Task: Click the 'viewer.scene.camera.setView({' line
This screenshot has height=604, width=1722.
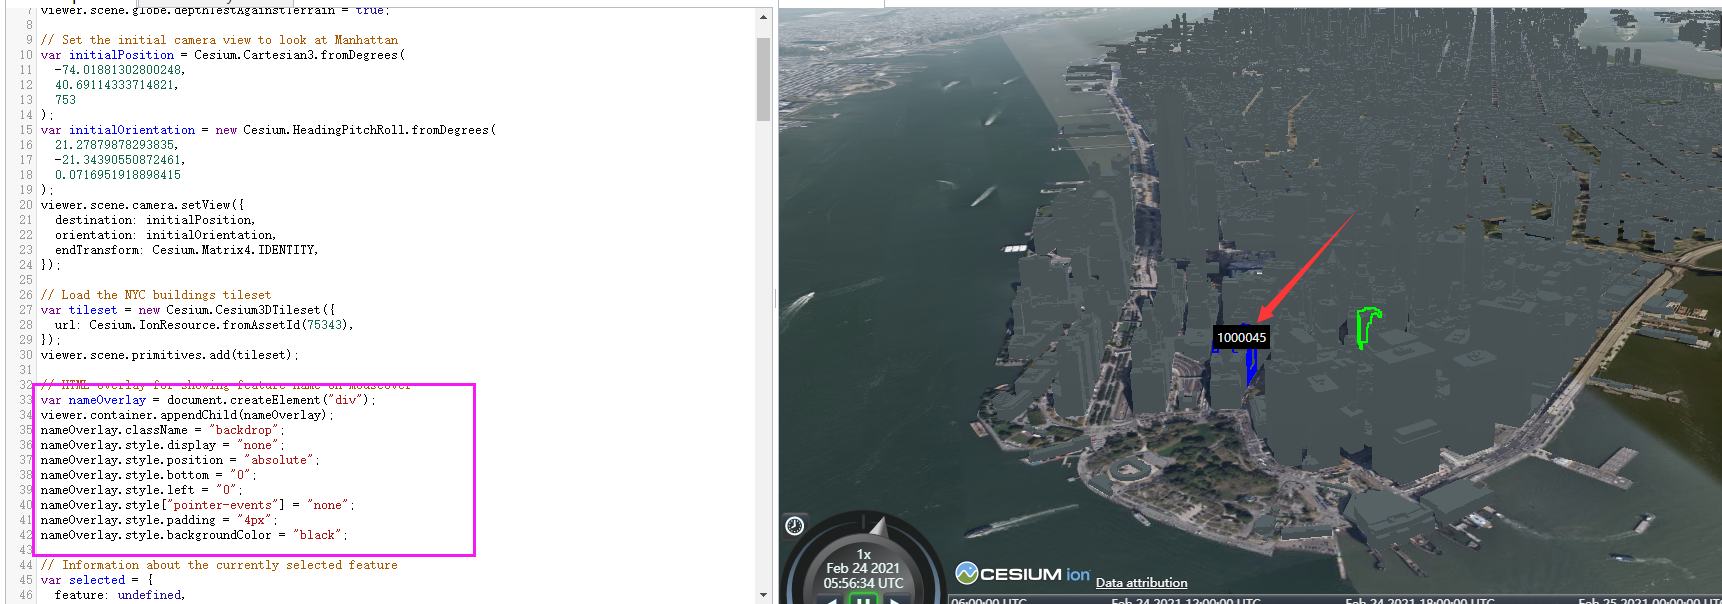Action: (142, 205)
